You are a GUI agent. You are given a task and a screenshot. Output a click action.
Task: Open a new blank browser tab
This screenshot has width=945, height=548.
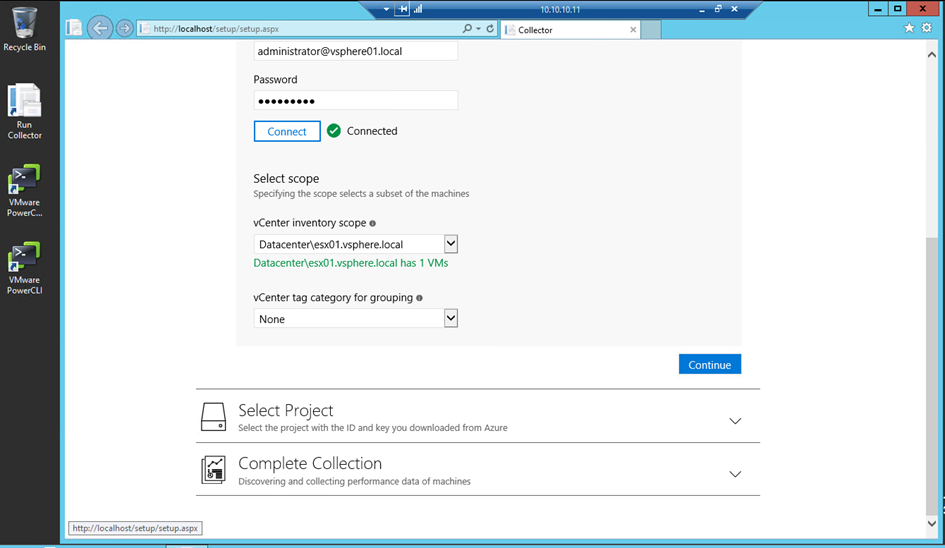point(651,30)
